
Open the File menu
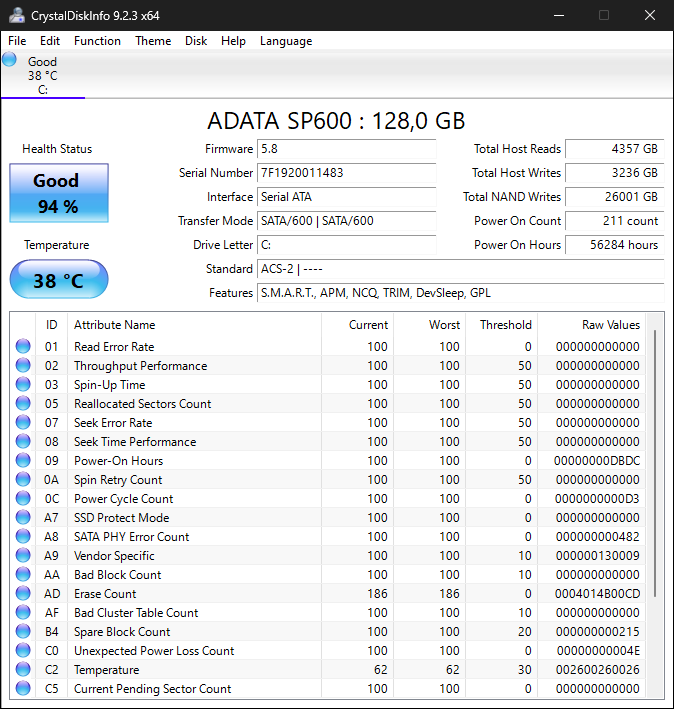click(17, 41)
